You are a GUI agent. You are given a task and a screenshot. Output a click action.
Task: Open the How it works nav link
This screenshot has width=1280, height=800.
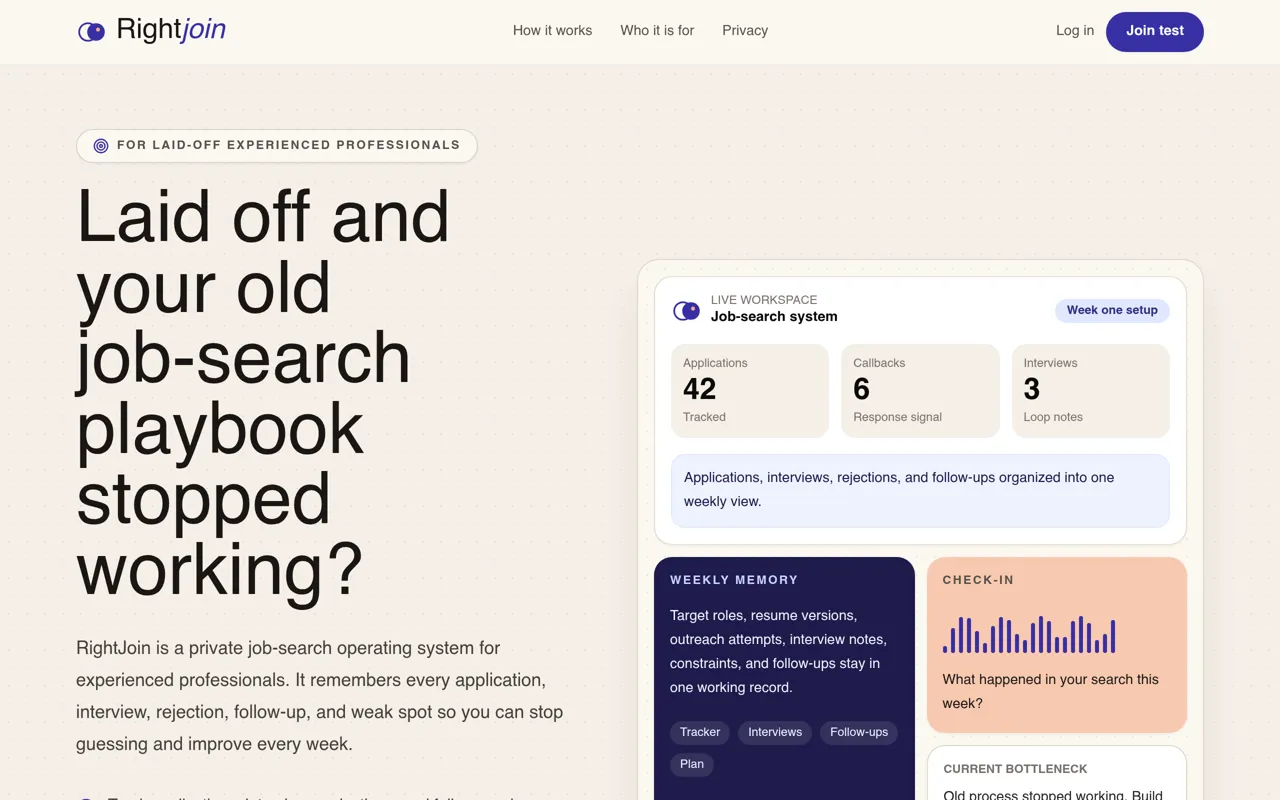pos(552,31)
